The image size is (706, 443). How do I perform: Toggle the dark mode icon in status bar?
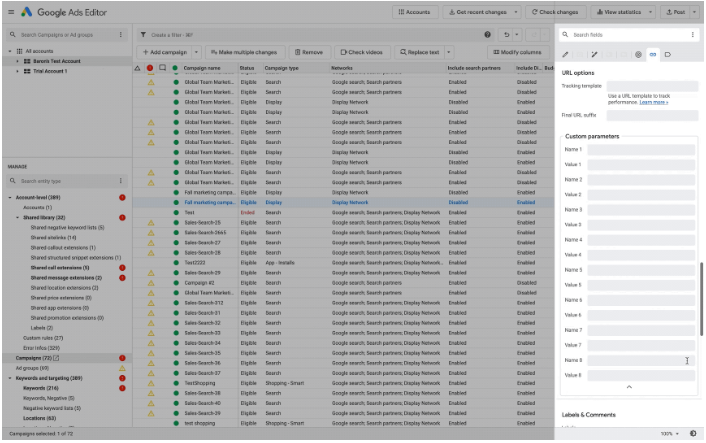pos(693,434)
